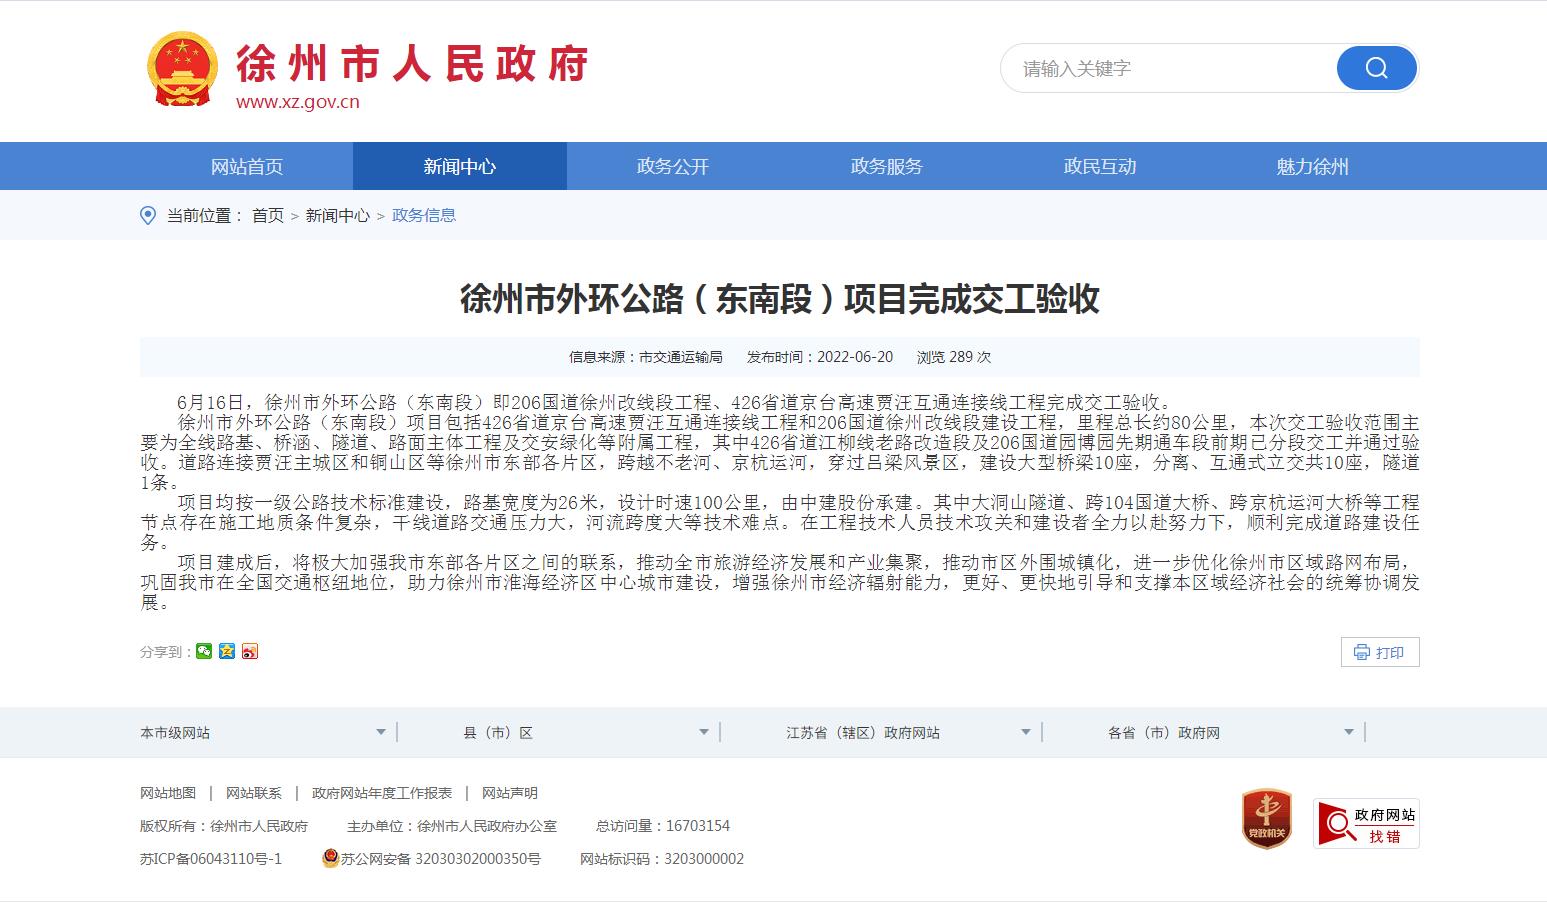Click the 党政机关 red badge icon

[x=1266, y=820]
